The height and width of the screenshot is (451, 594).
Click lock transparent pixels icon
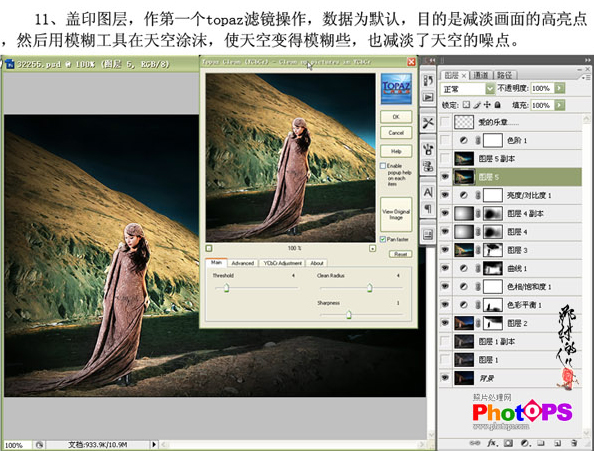[466, 105]
